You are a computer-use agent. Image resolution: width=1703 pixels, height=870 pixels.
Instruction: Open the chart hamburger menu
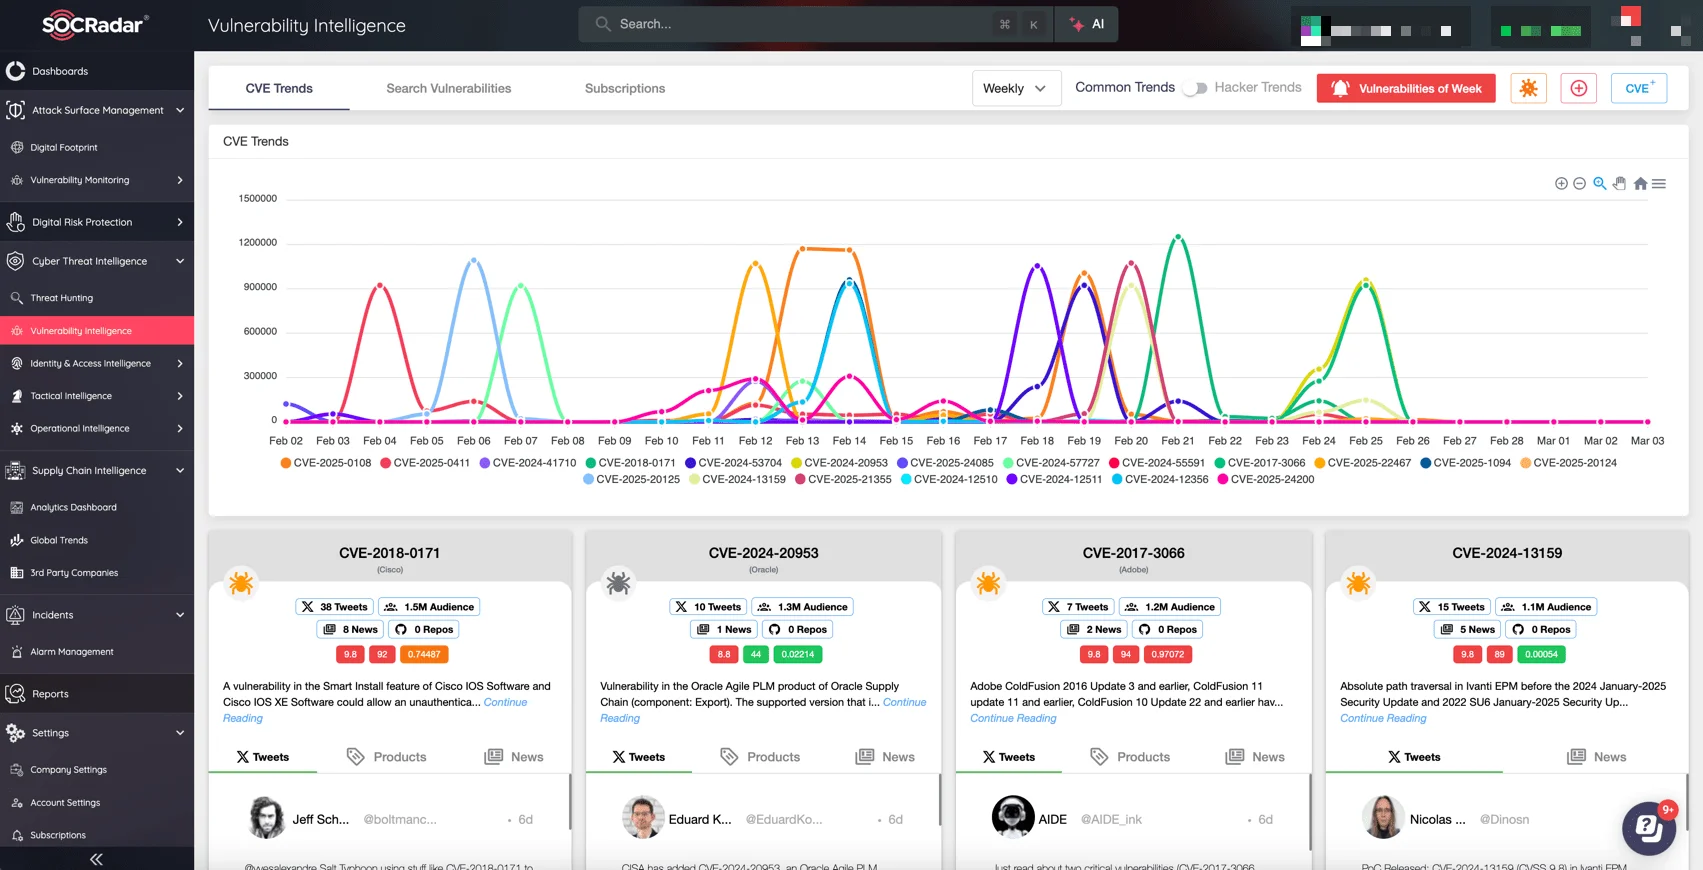[x=1659, y=184]
